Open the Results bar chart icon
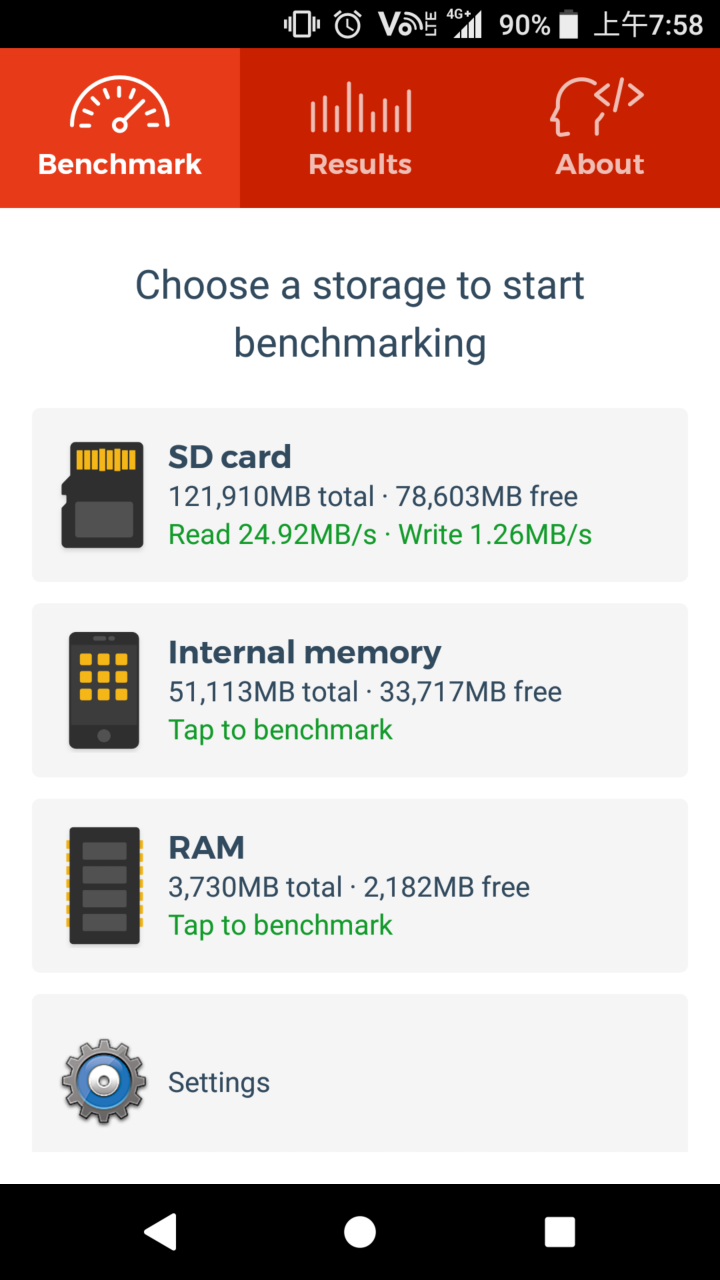 point(360,107)
